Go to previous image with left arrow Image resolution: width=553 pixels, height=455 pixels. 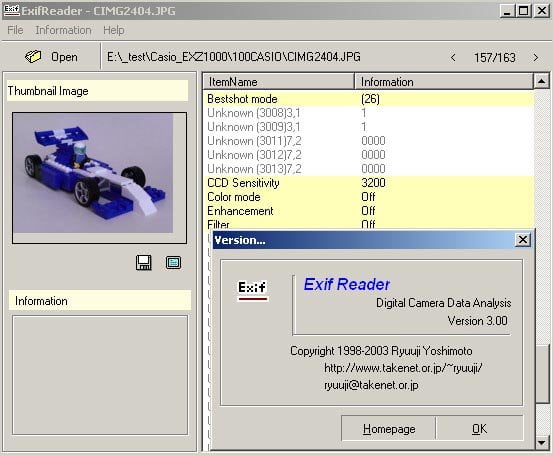click(x=453, y=57)
